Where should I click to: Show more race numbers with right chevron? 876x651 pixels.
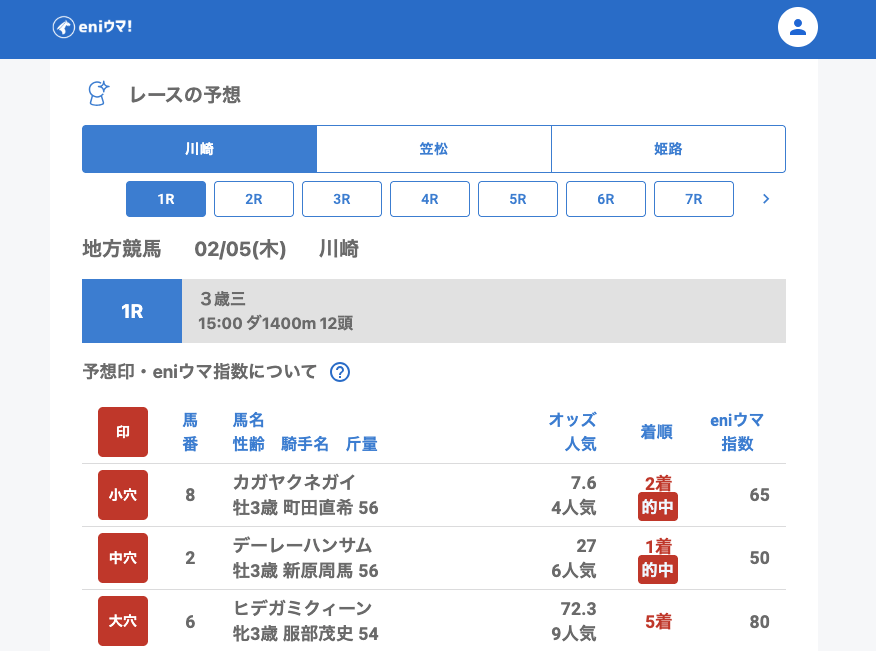coord(766,199)
